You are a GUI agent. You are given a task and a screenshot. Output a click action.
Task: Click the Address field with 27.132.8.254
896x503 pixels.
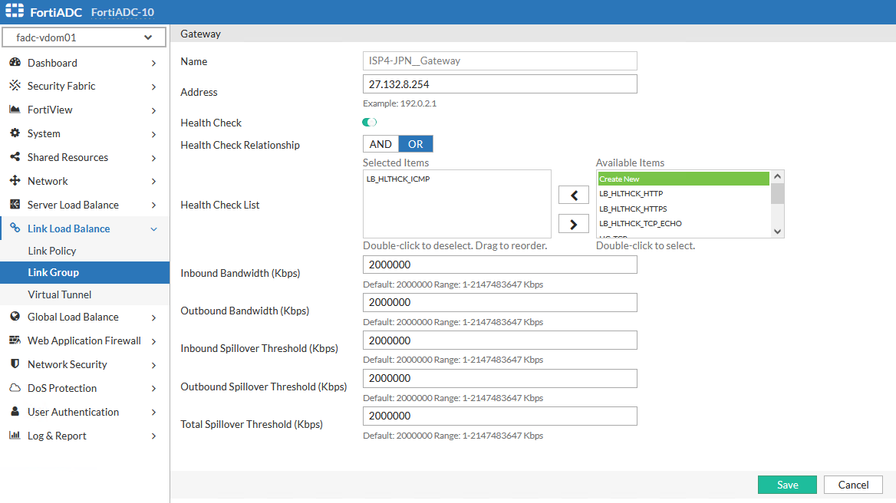tap(500, 84)
